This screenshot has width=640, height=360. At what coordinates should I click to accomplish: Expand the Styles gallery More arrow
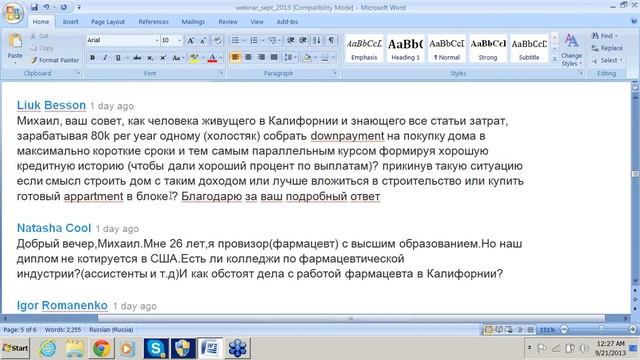point(554,60)
